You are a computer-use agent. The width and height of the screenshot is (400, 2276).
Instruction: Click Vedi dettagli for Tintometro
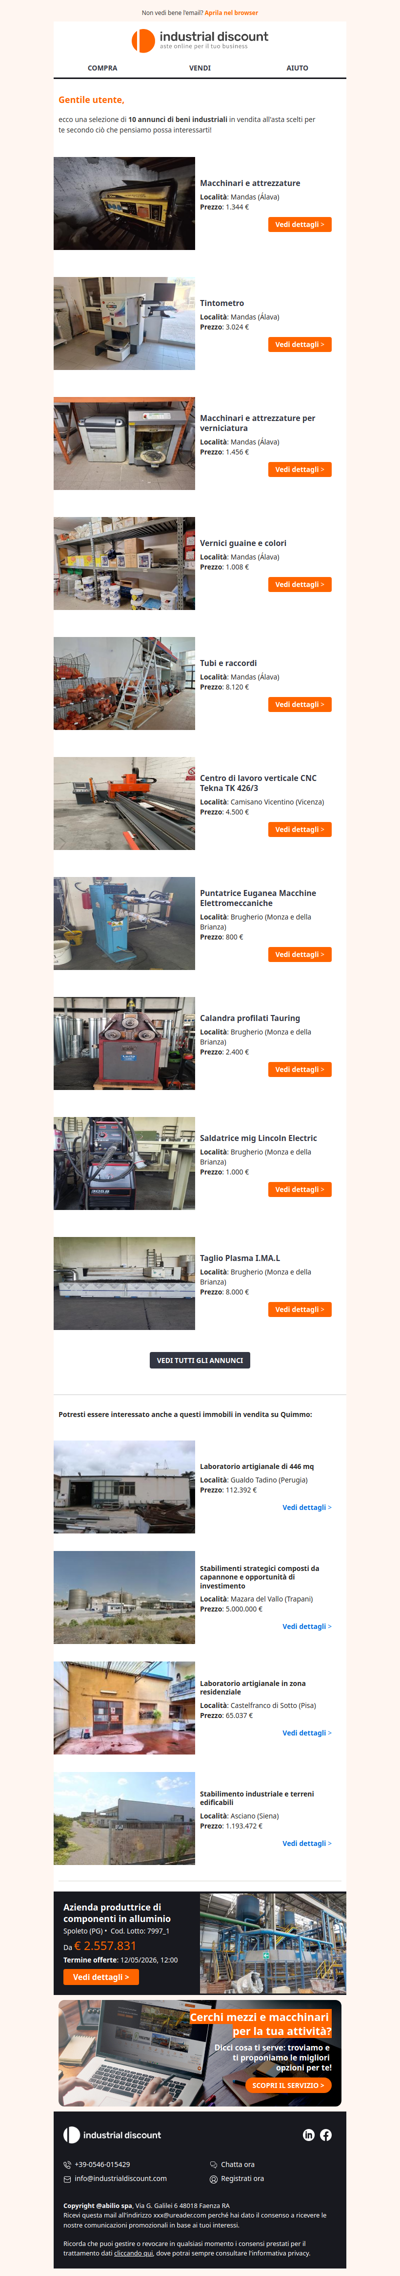tap(300, 344)
